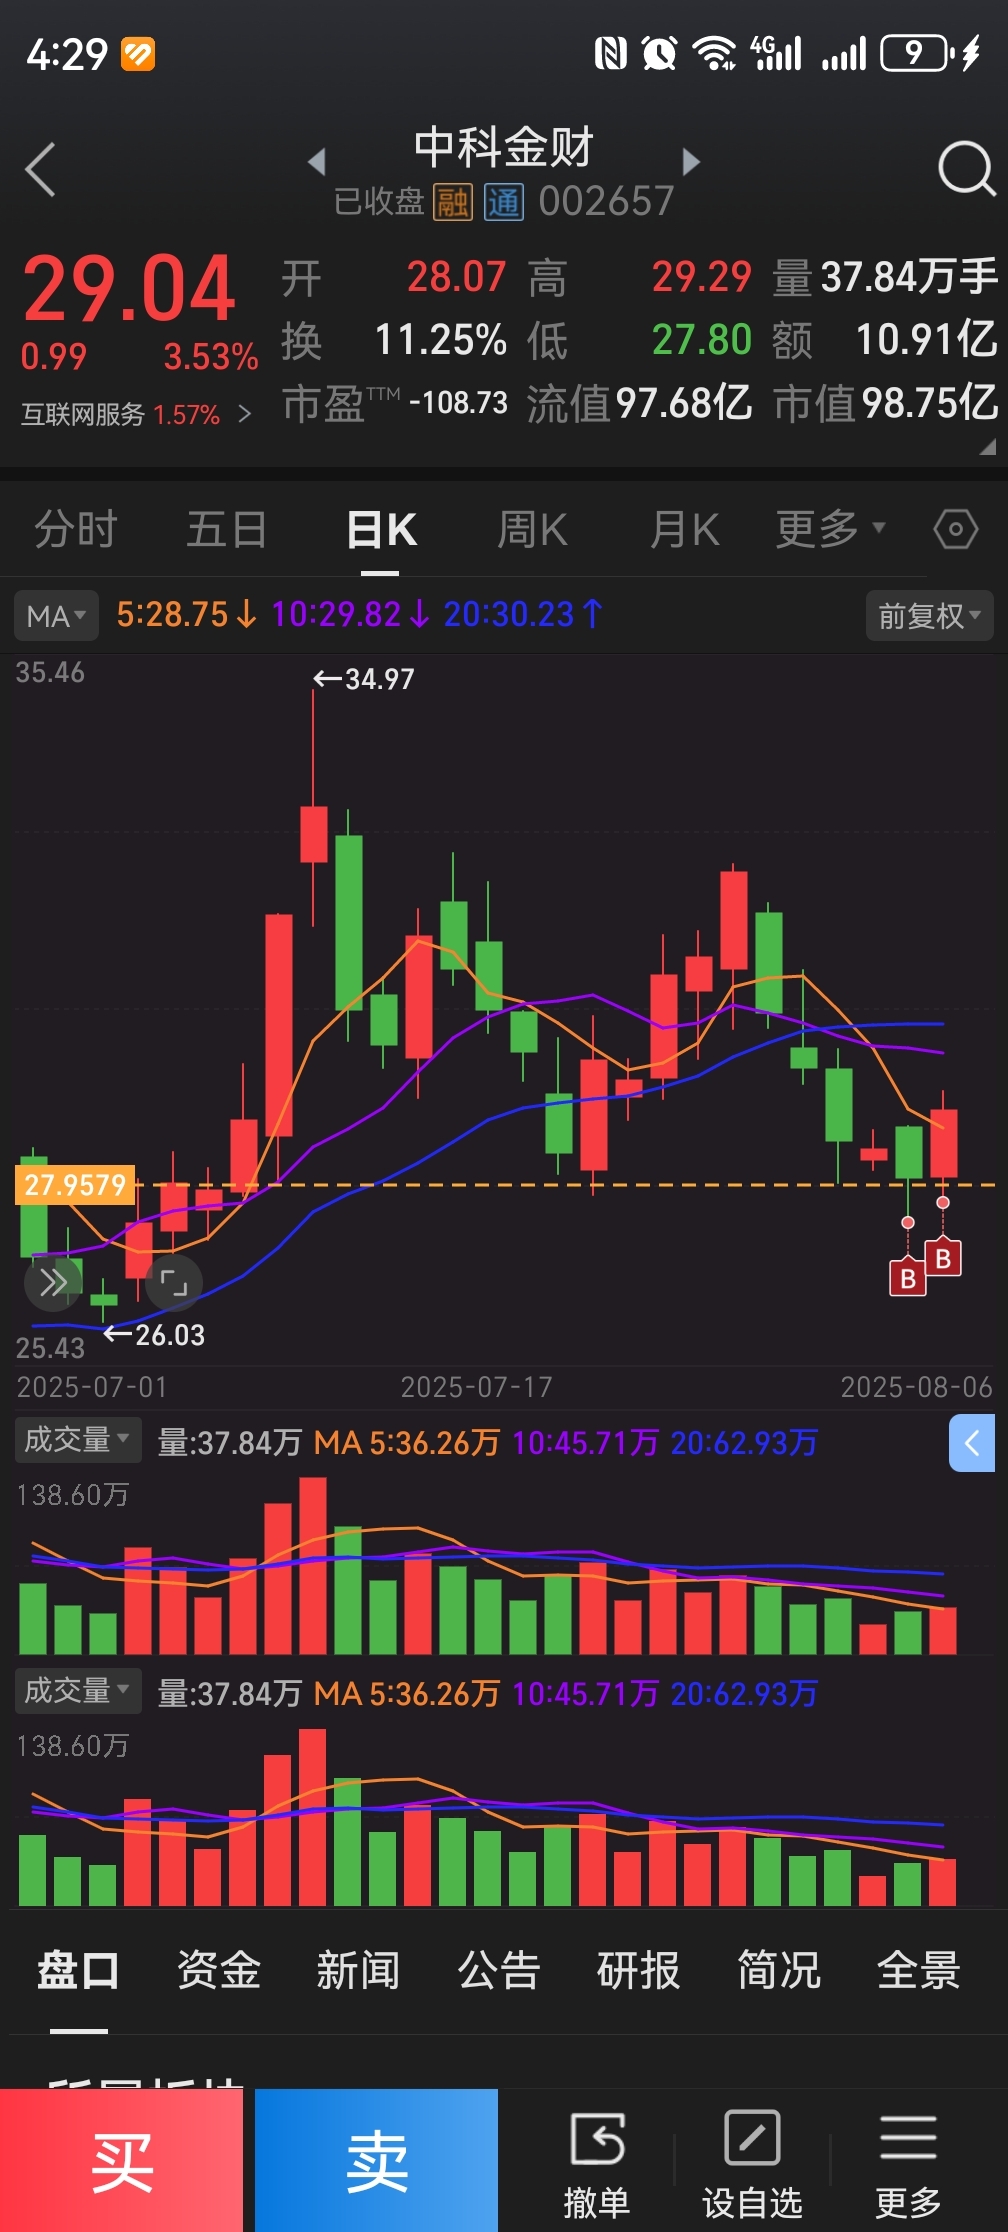Tap the MA10 value 10:29.82
Screen dimensions: 1008x2232
tap(350, 614)
